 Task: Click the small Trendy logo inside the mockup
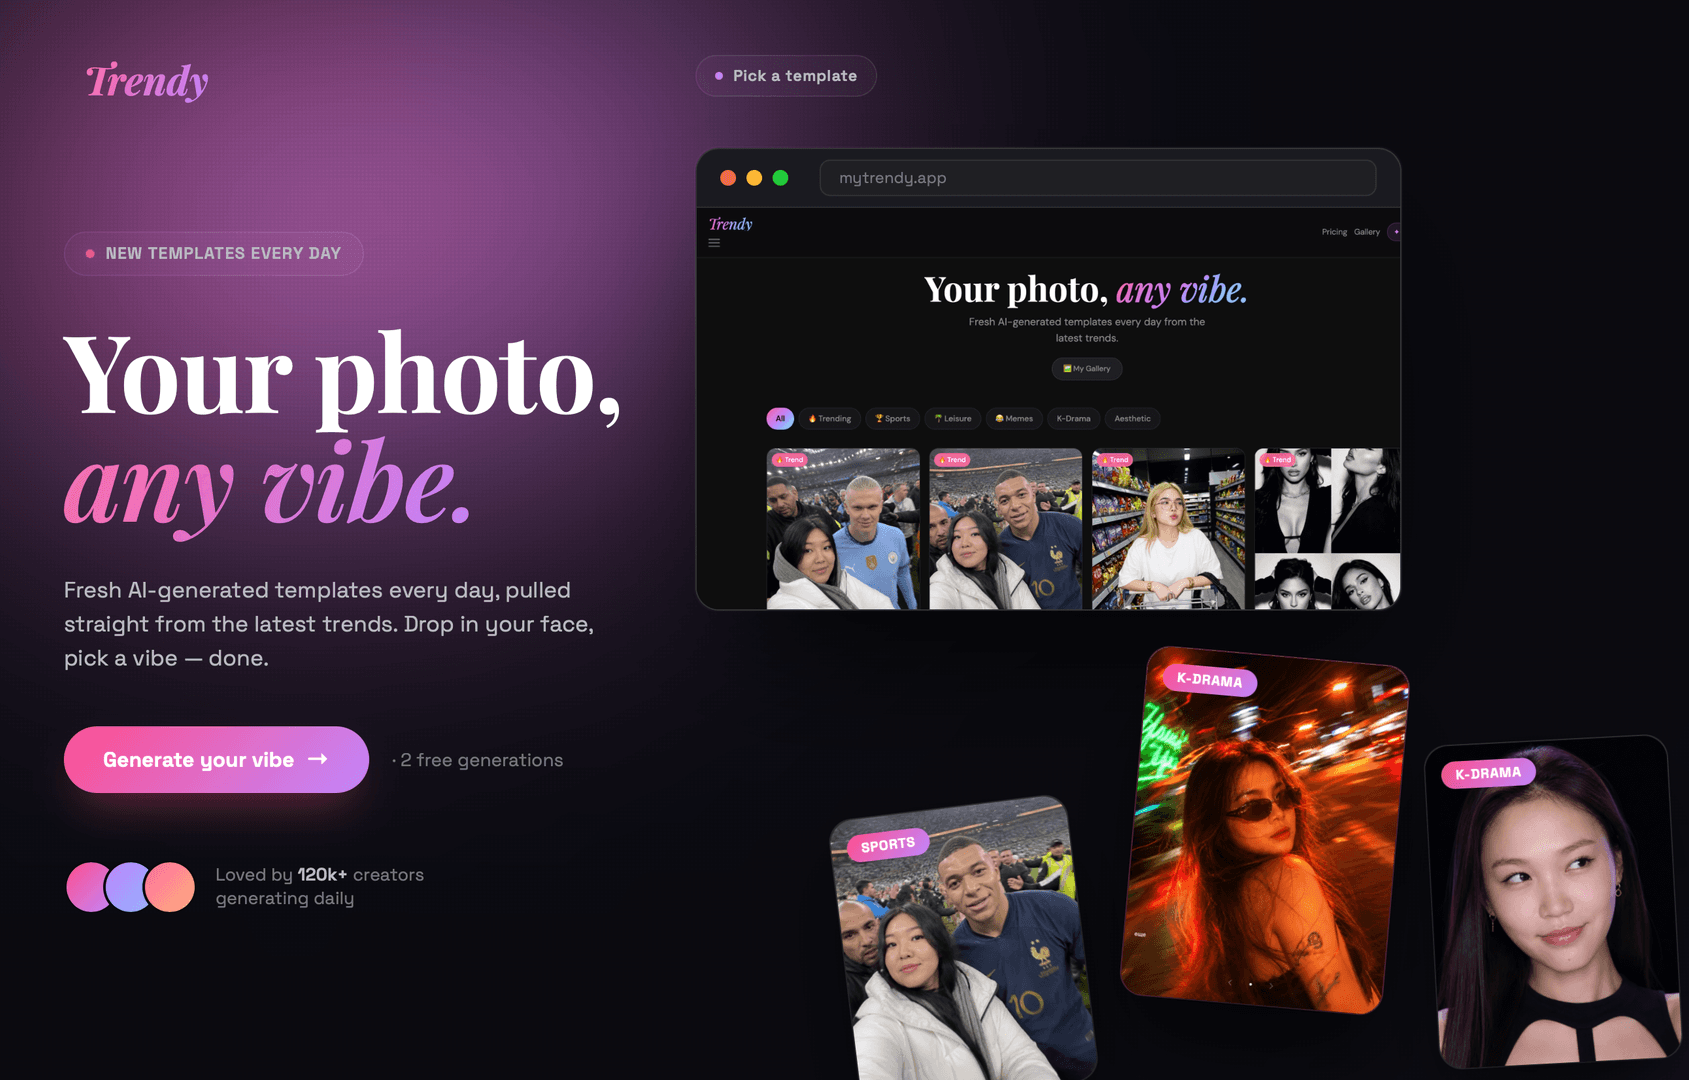[730, 224]
